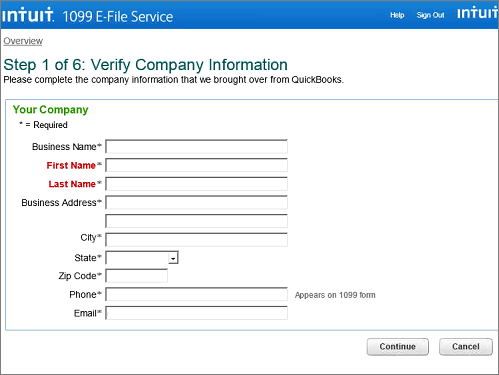Click the Intuit logo at top left
The height and width of the screenshot is (375, 499).
click(x=28, y=15)
